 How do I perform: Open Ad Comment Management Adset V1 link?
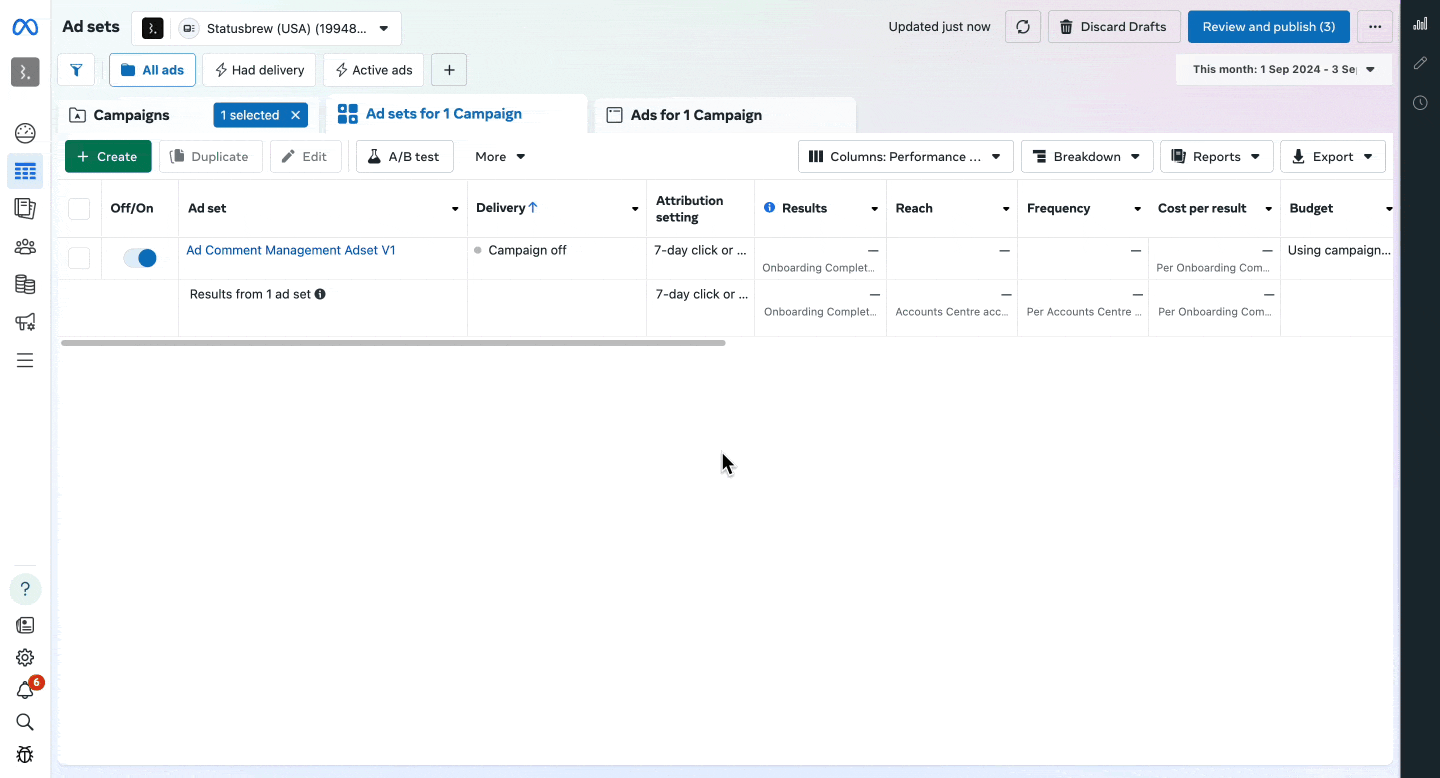(290, 250)
